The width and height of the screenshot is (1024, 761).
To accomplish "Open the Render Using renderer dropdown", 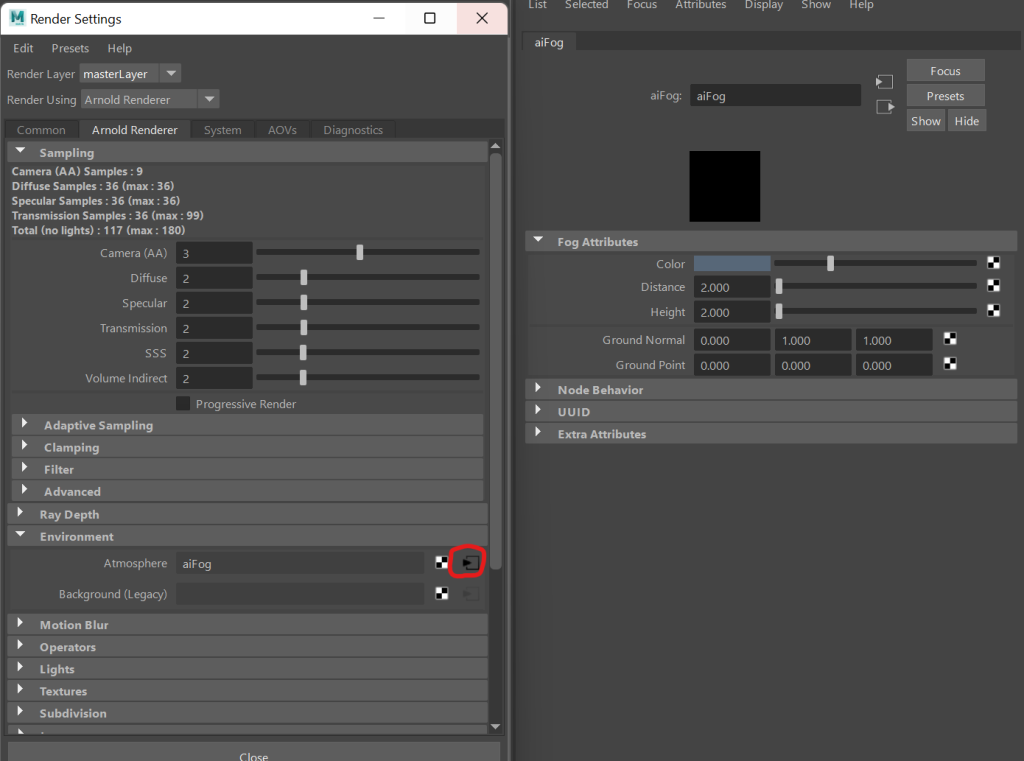I will [x=209, y=99].
